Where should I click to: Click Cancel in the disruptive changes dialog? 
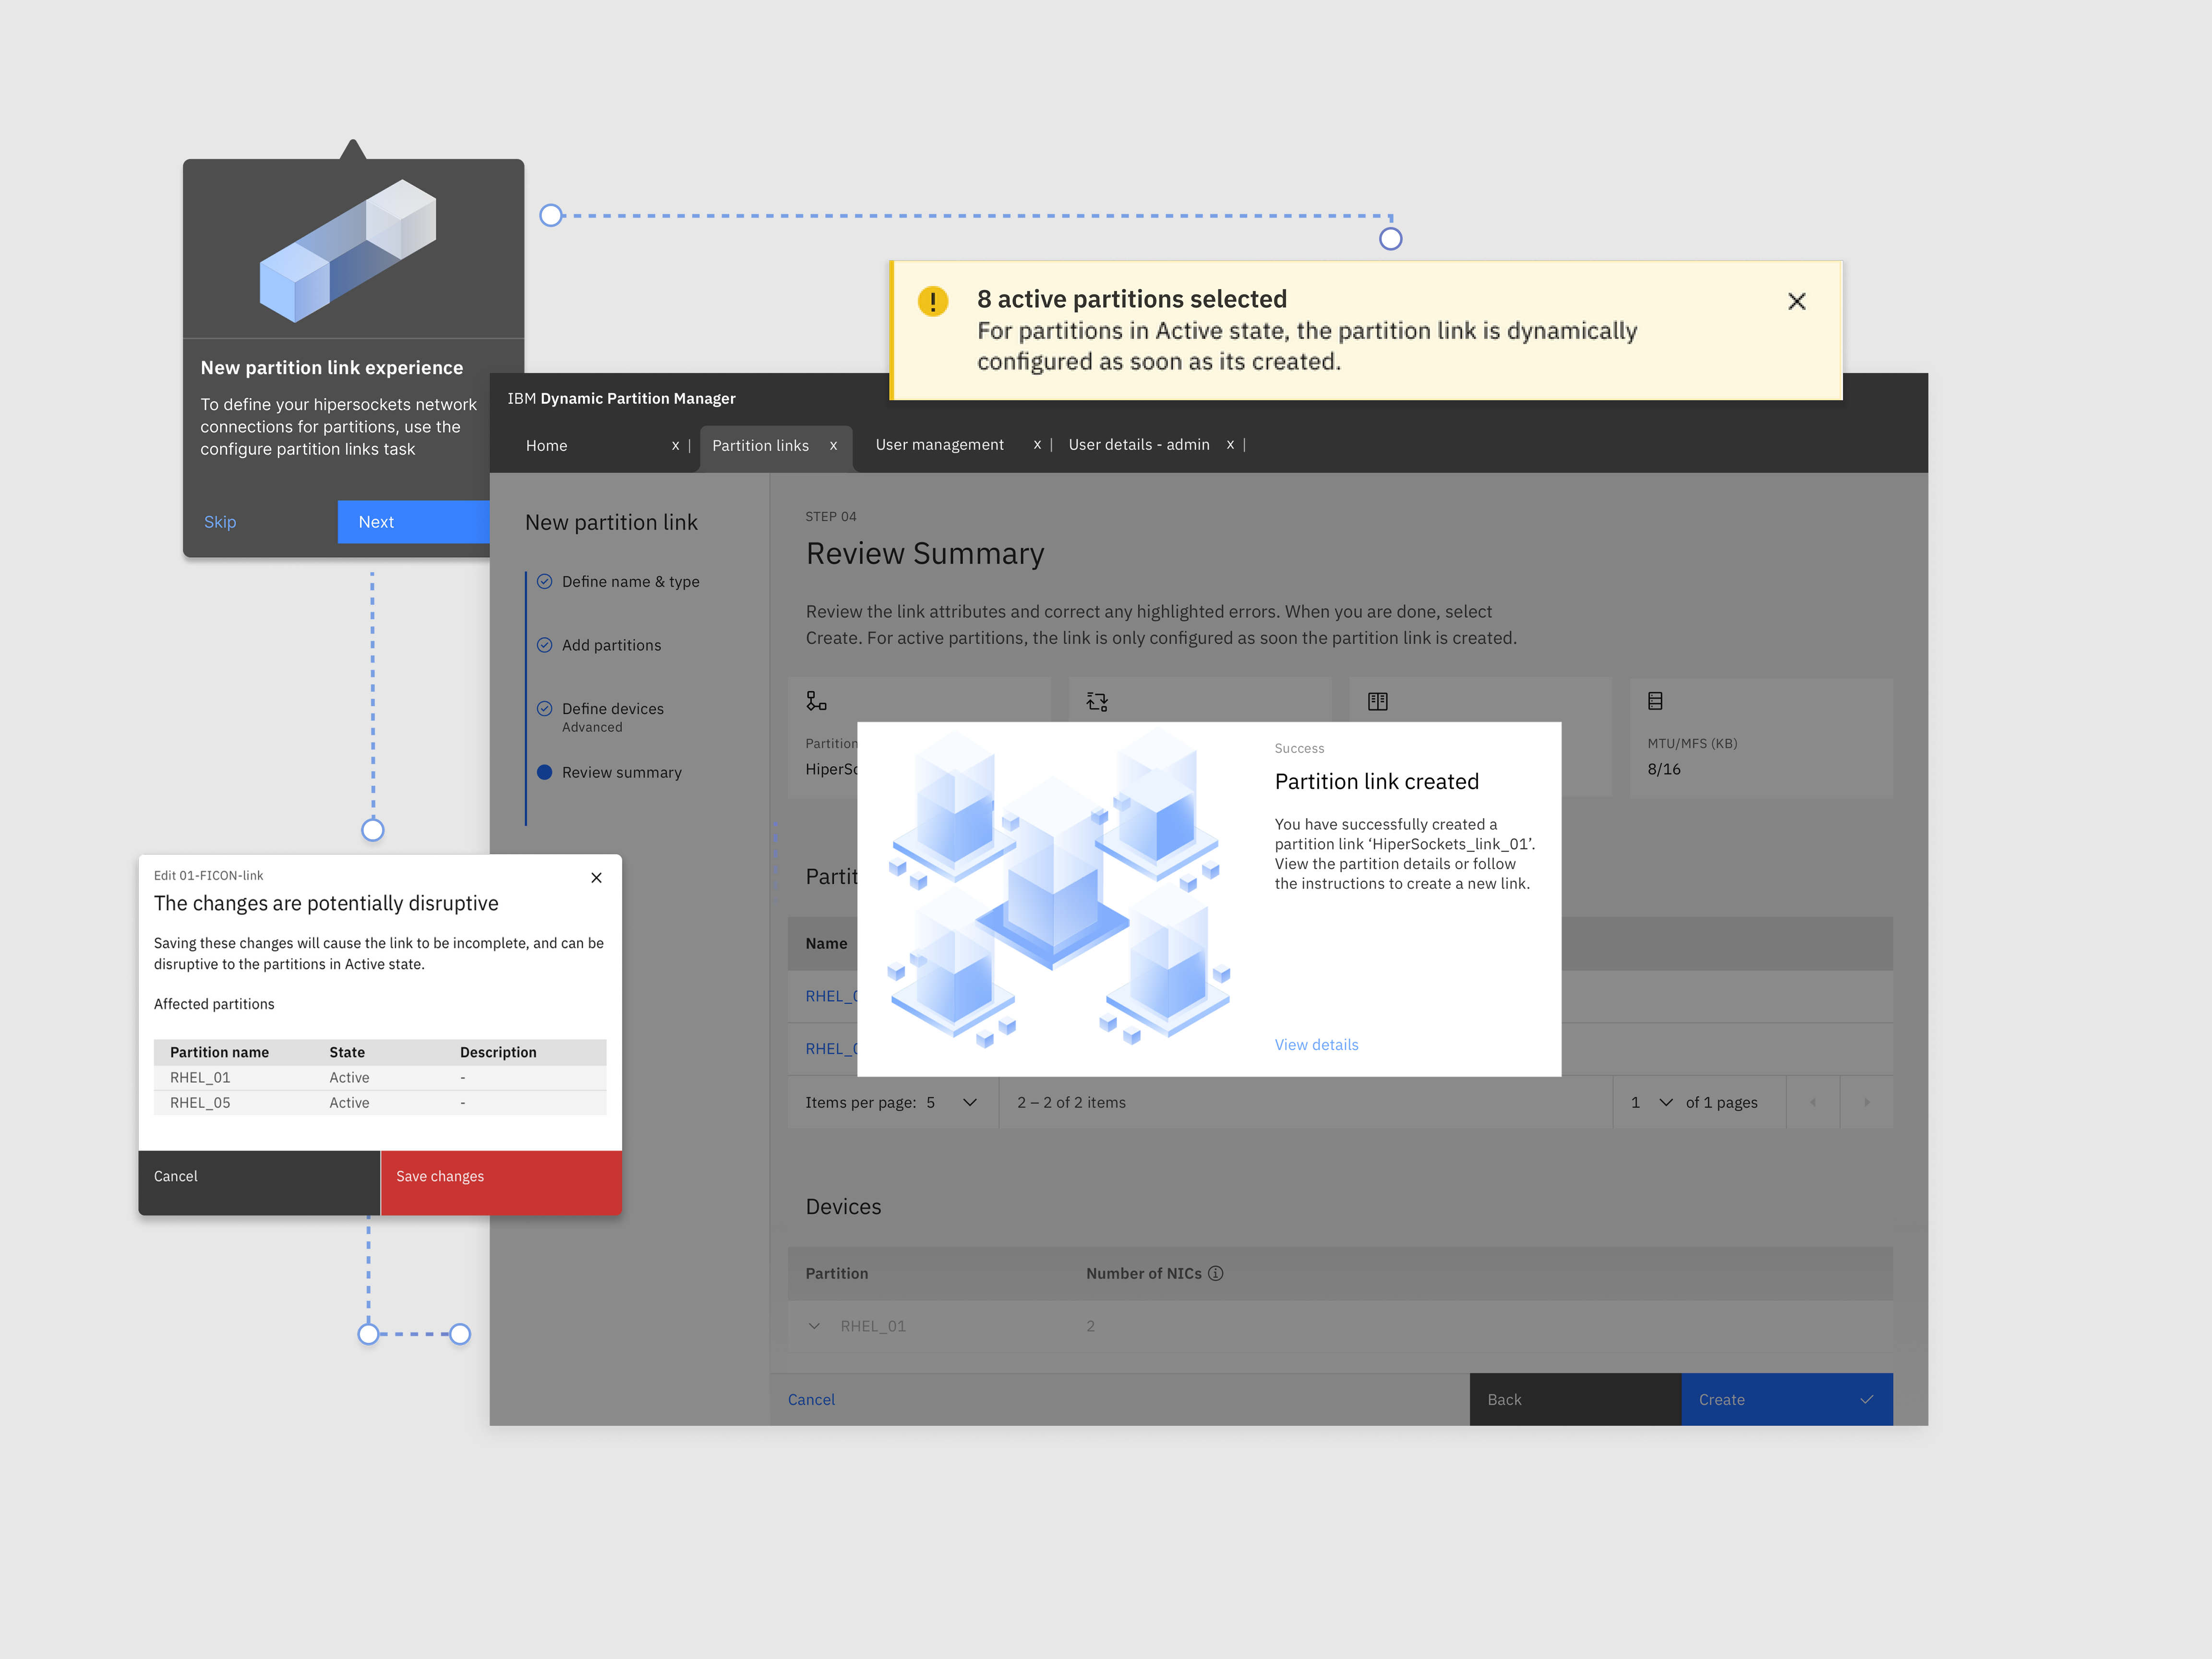point(259,1182)
